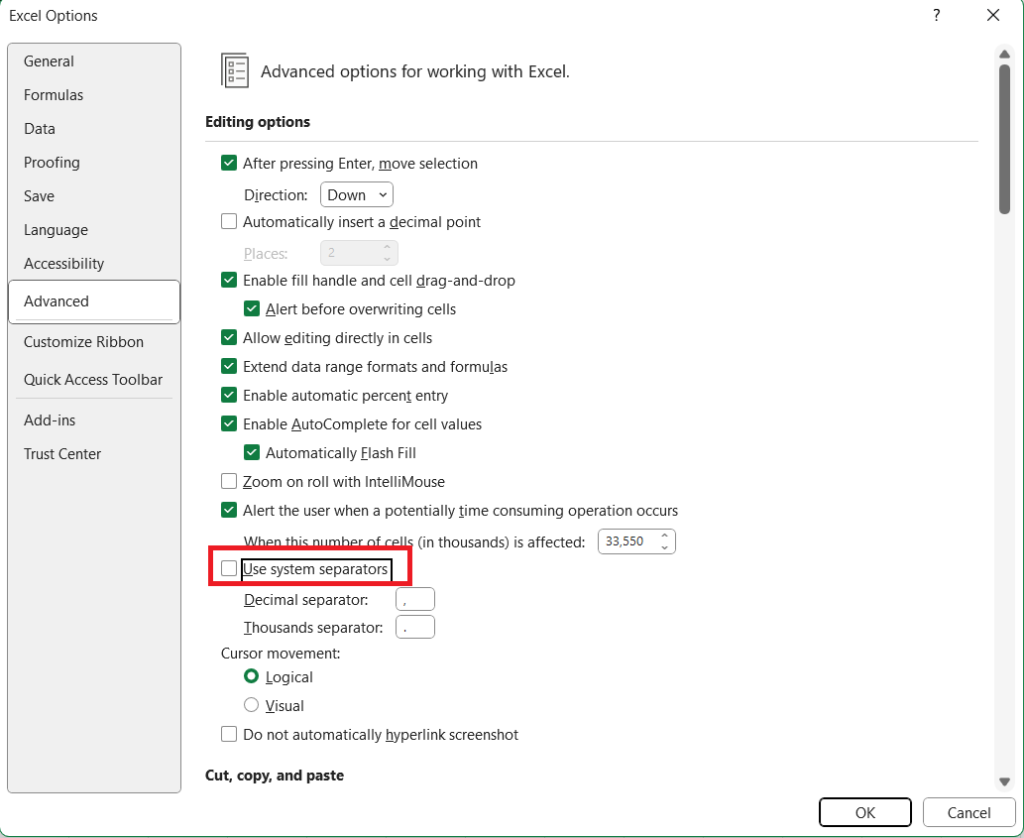Screen dimensions: 1024x838
Task: Click scrollbar up arrow at top
Action: coord(1004,53)
